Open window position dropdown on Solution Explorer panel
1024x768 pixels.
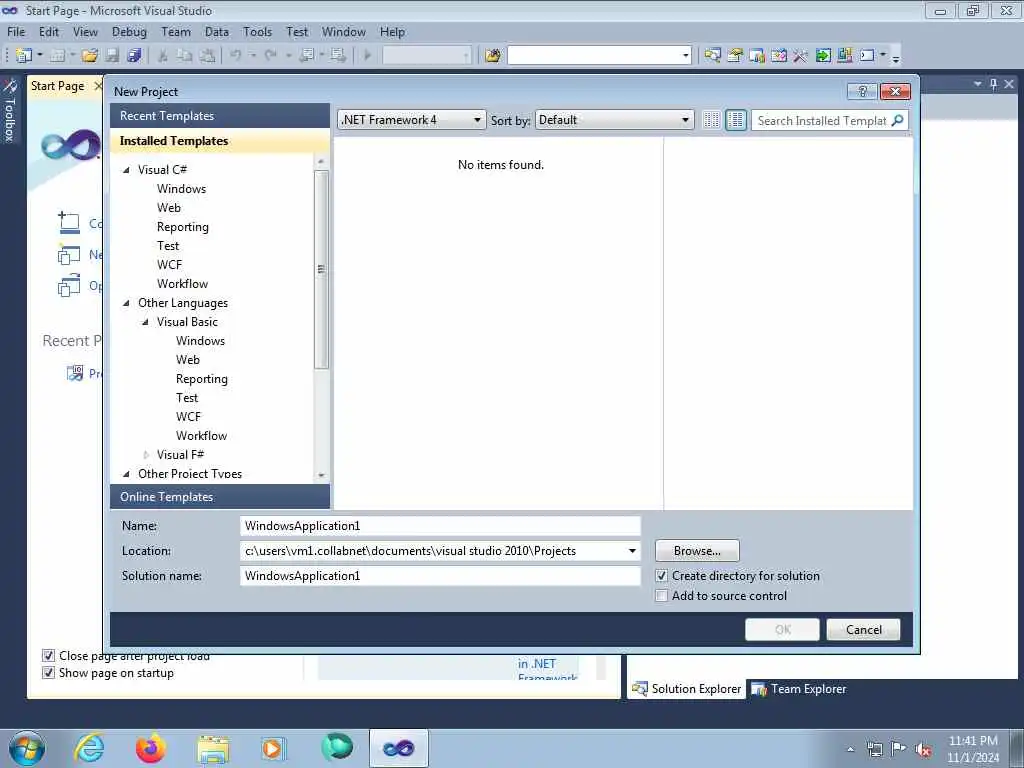tap(978, 84)
